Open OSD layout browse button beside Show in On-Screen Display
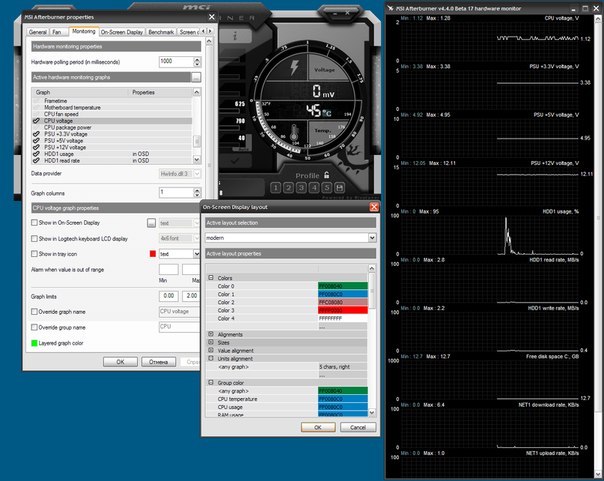 [151, 223]
